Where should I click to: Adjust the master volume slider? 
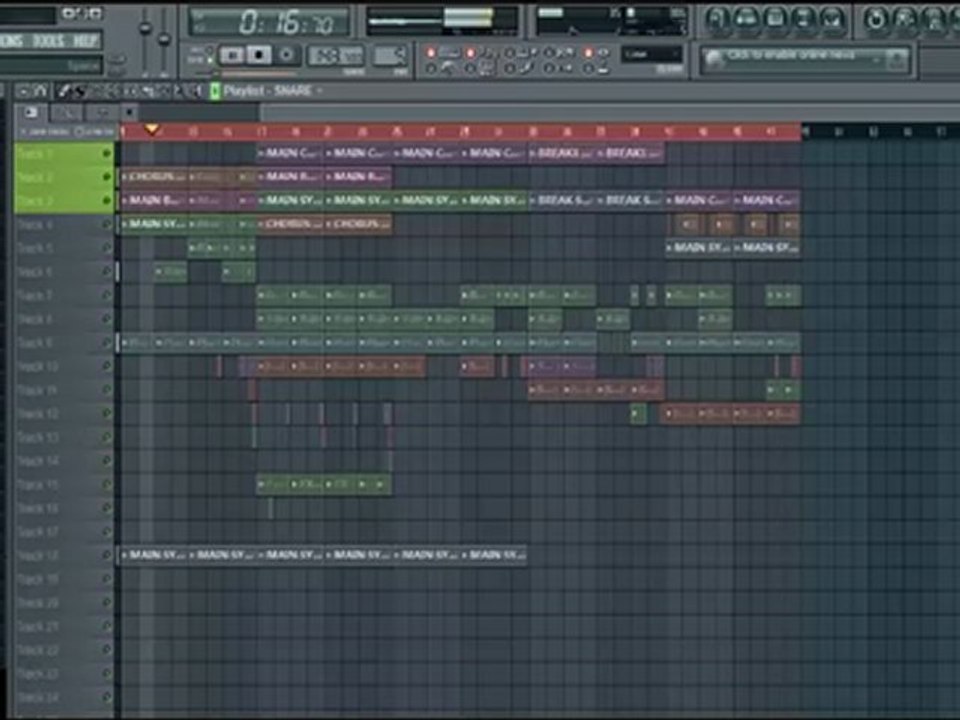pyautogui.click(x=146, y=29)
